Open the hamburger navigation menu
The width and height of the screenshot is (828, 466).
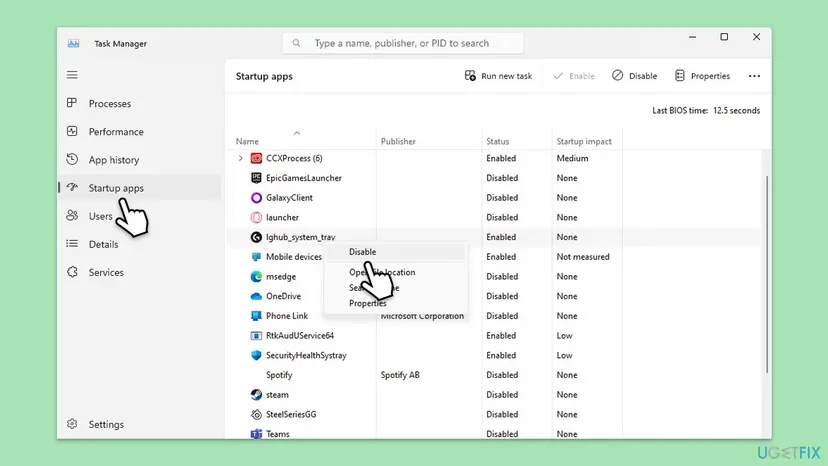72,75
